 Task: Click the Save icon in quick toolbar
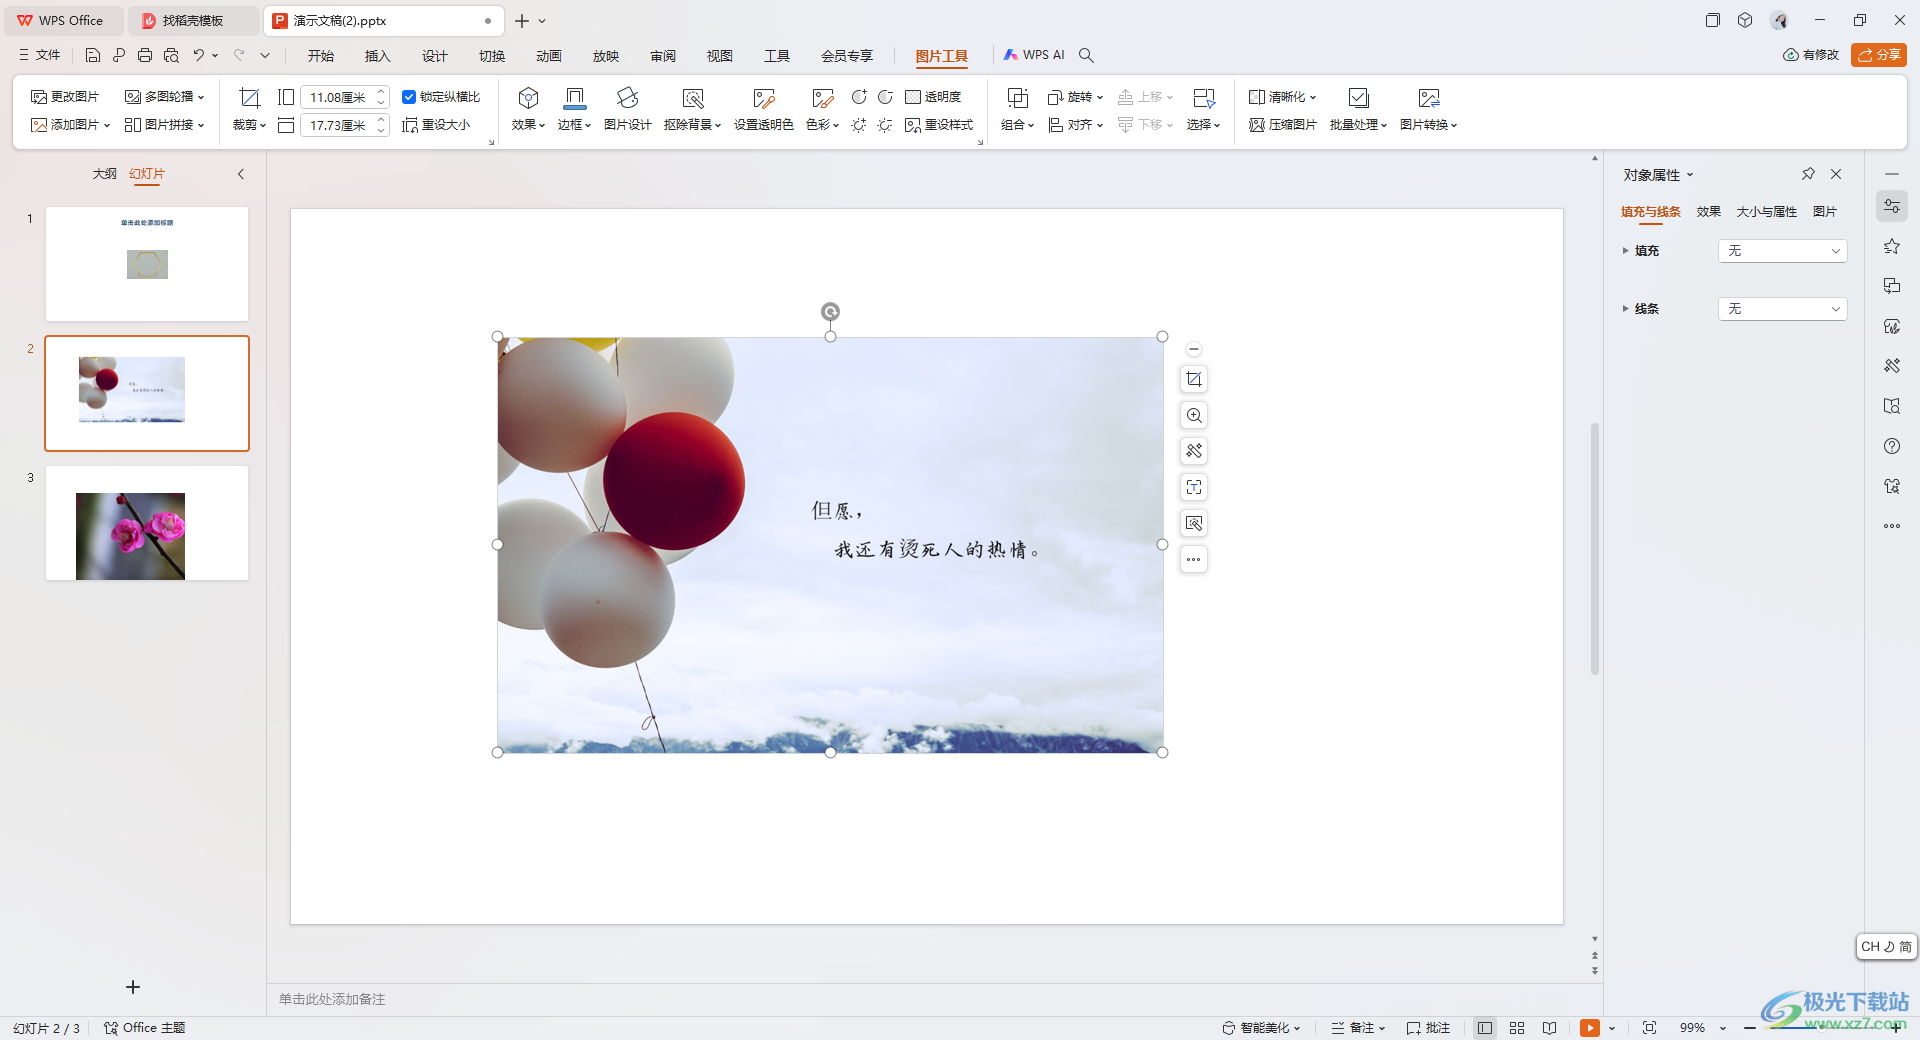[x=93, y=55]
